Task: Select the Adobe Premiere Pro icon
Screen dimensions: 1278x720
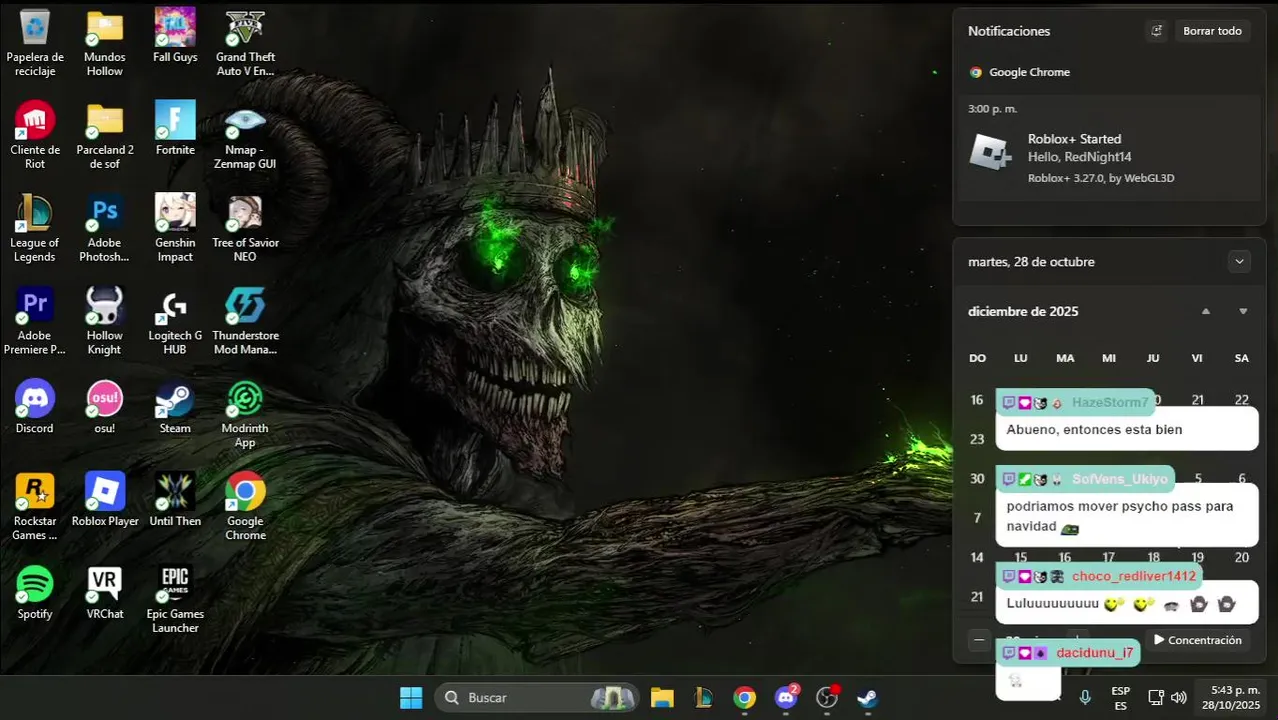Action: click(x=35, y=321)
